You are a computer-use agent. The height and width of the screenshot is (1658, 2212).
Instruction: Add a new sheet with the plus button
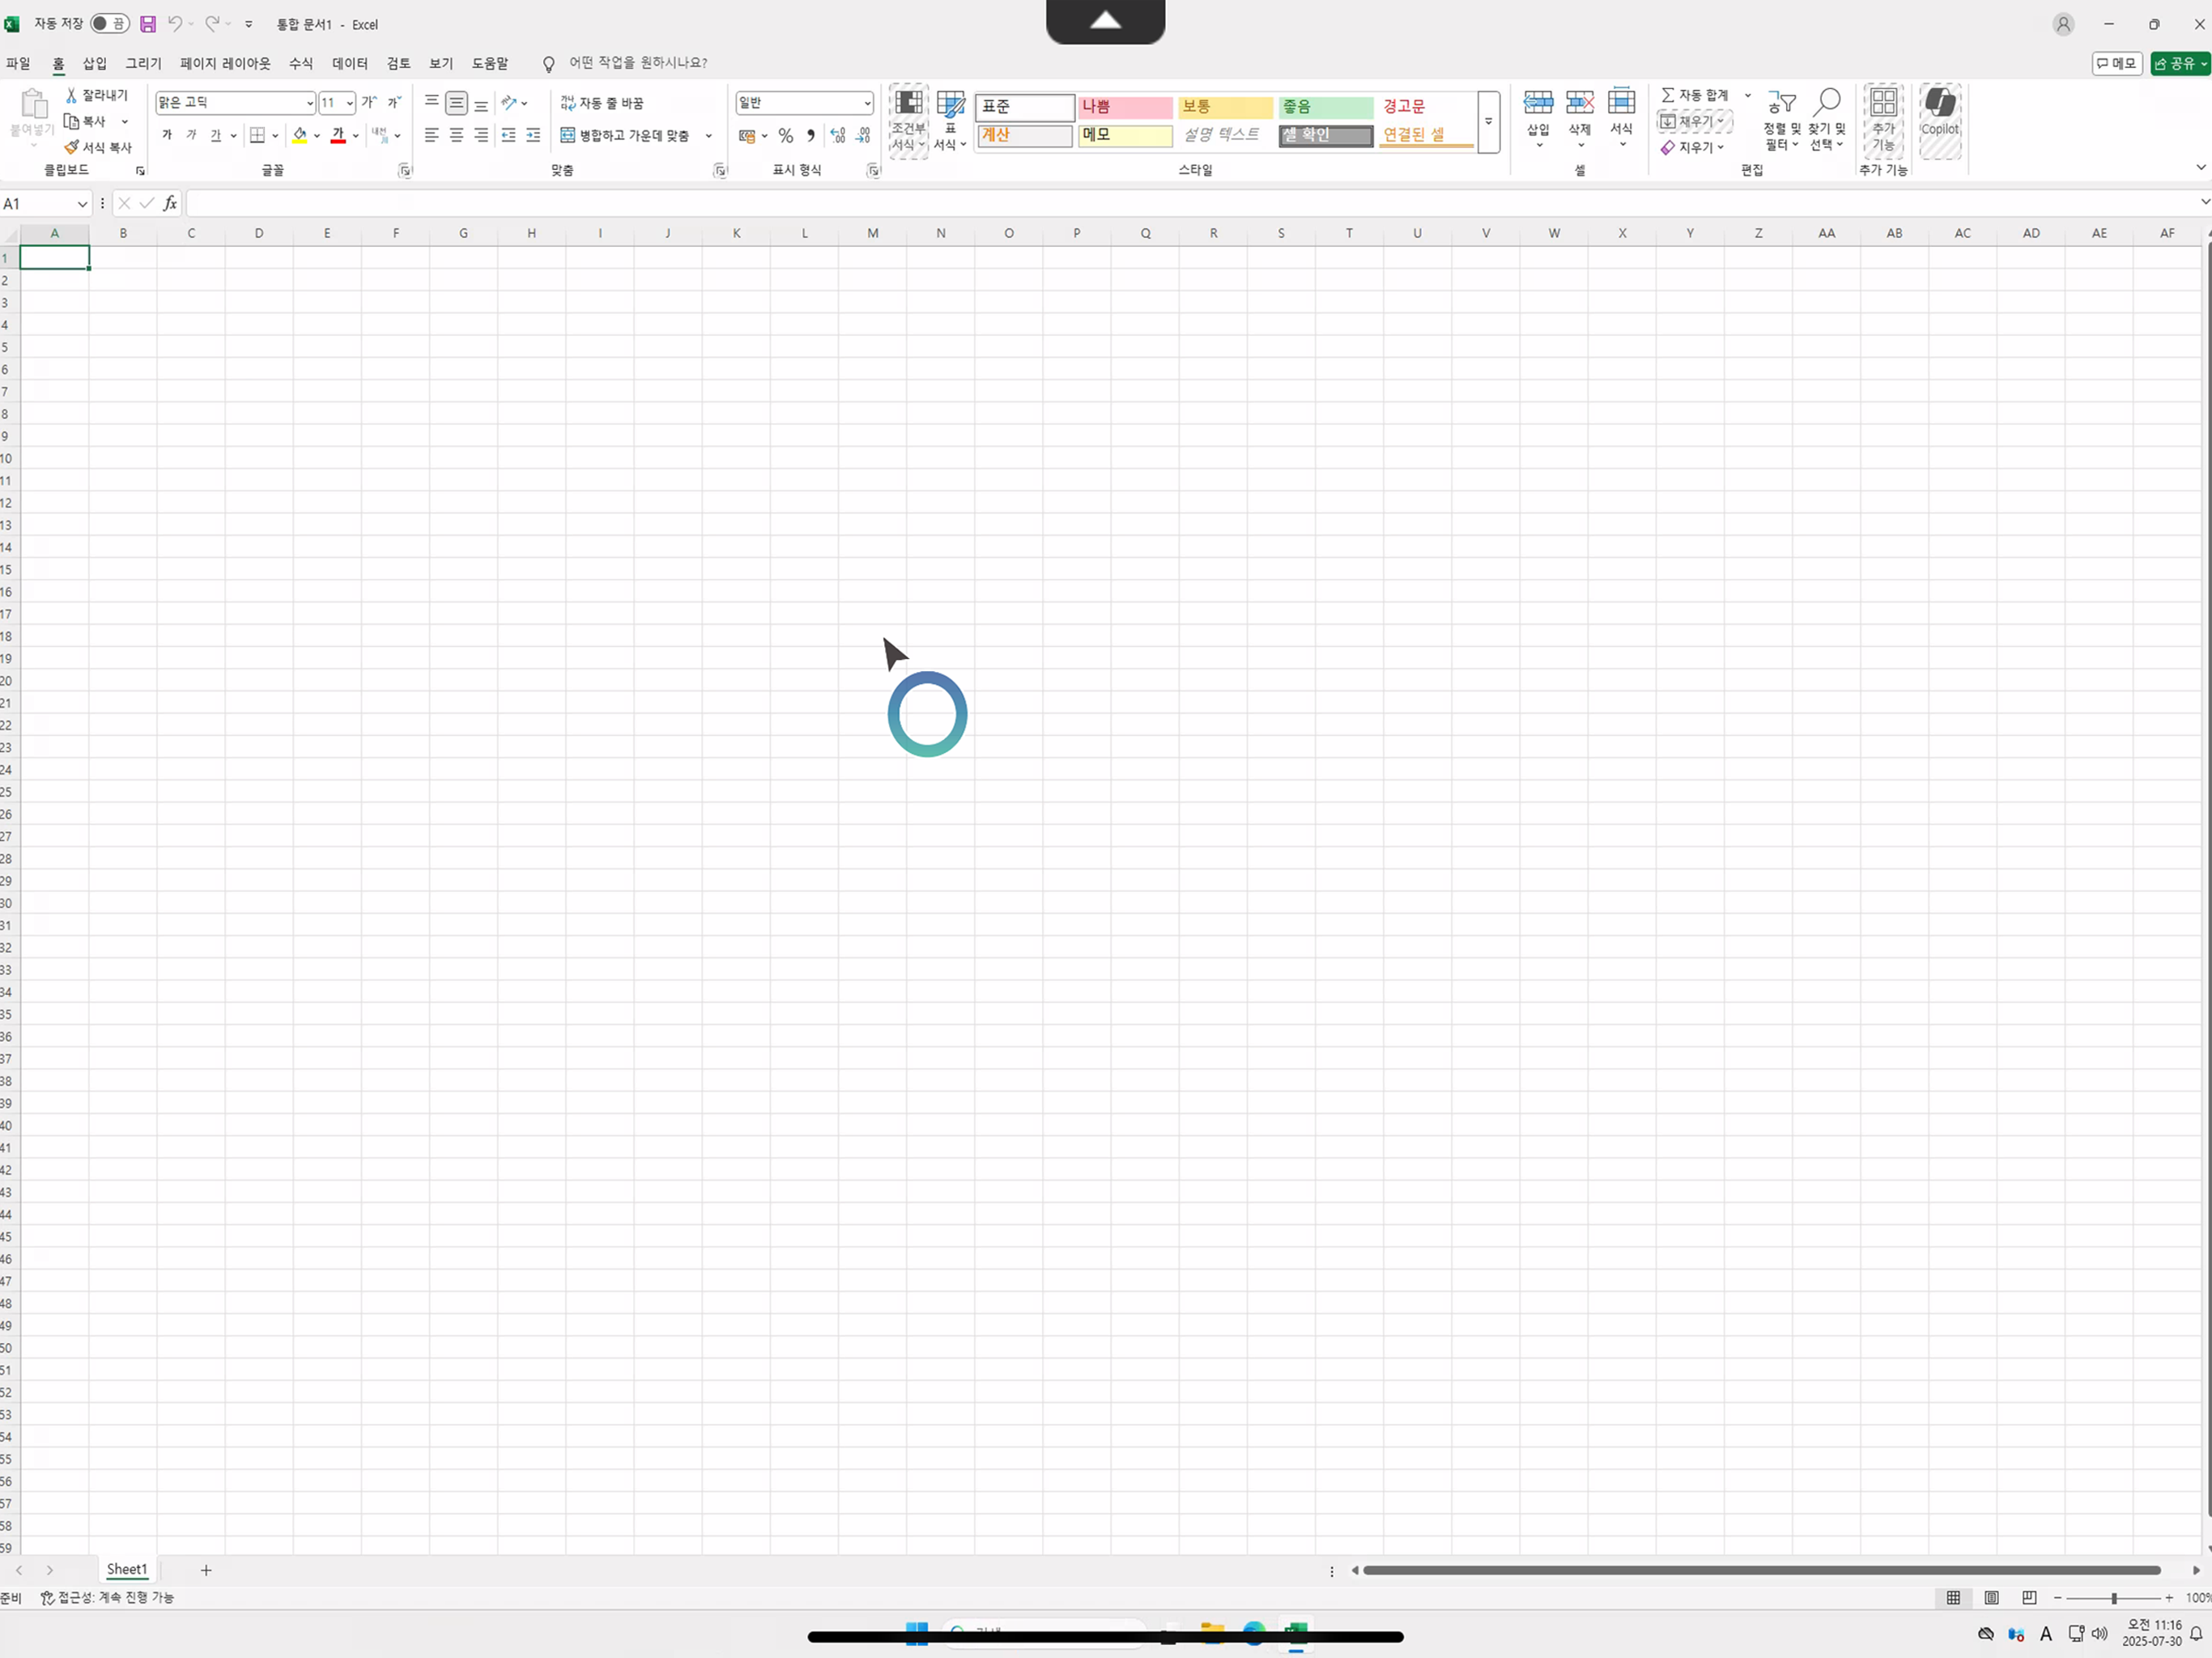pyautogui.click(x=206, y=1570)
